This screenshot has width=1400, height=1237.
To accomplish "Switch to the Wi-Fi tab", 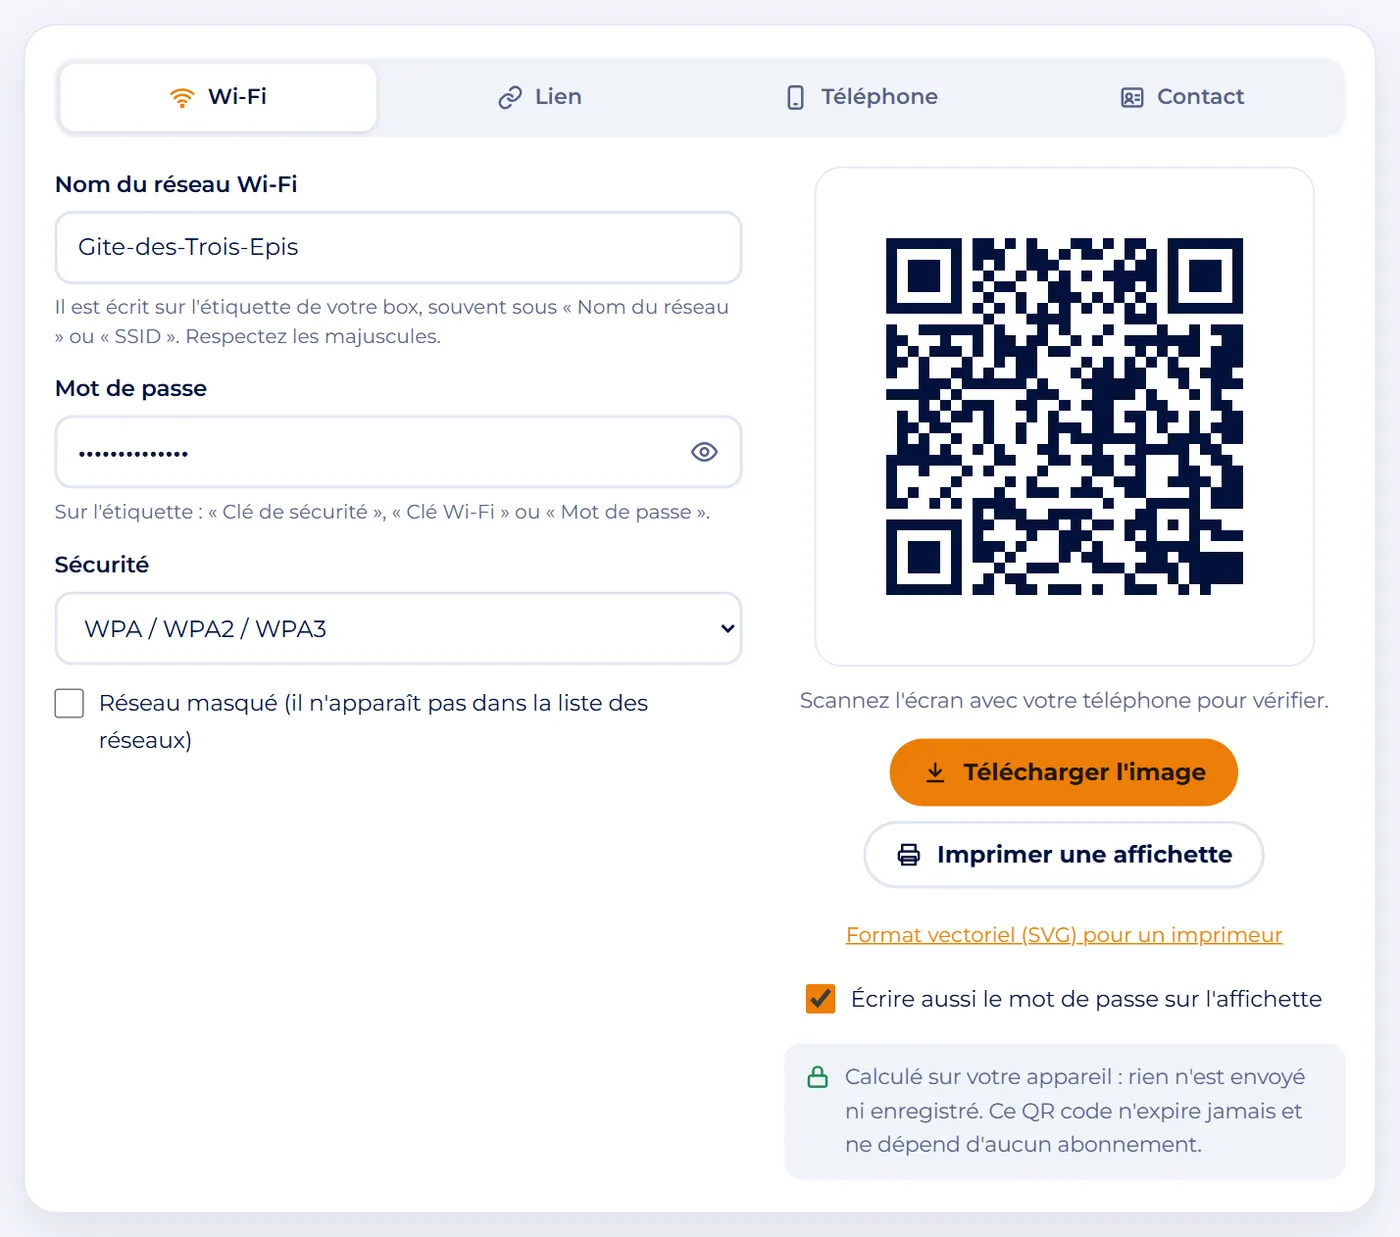I will click(x=218, y=97).
